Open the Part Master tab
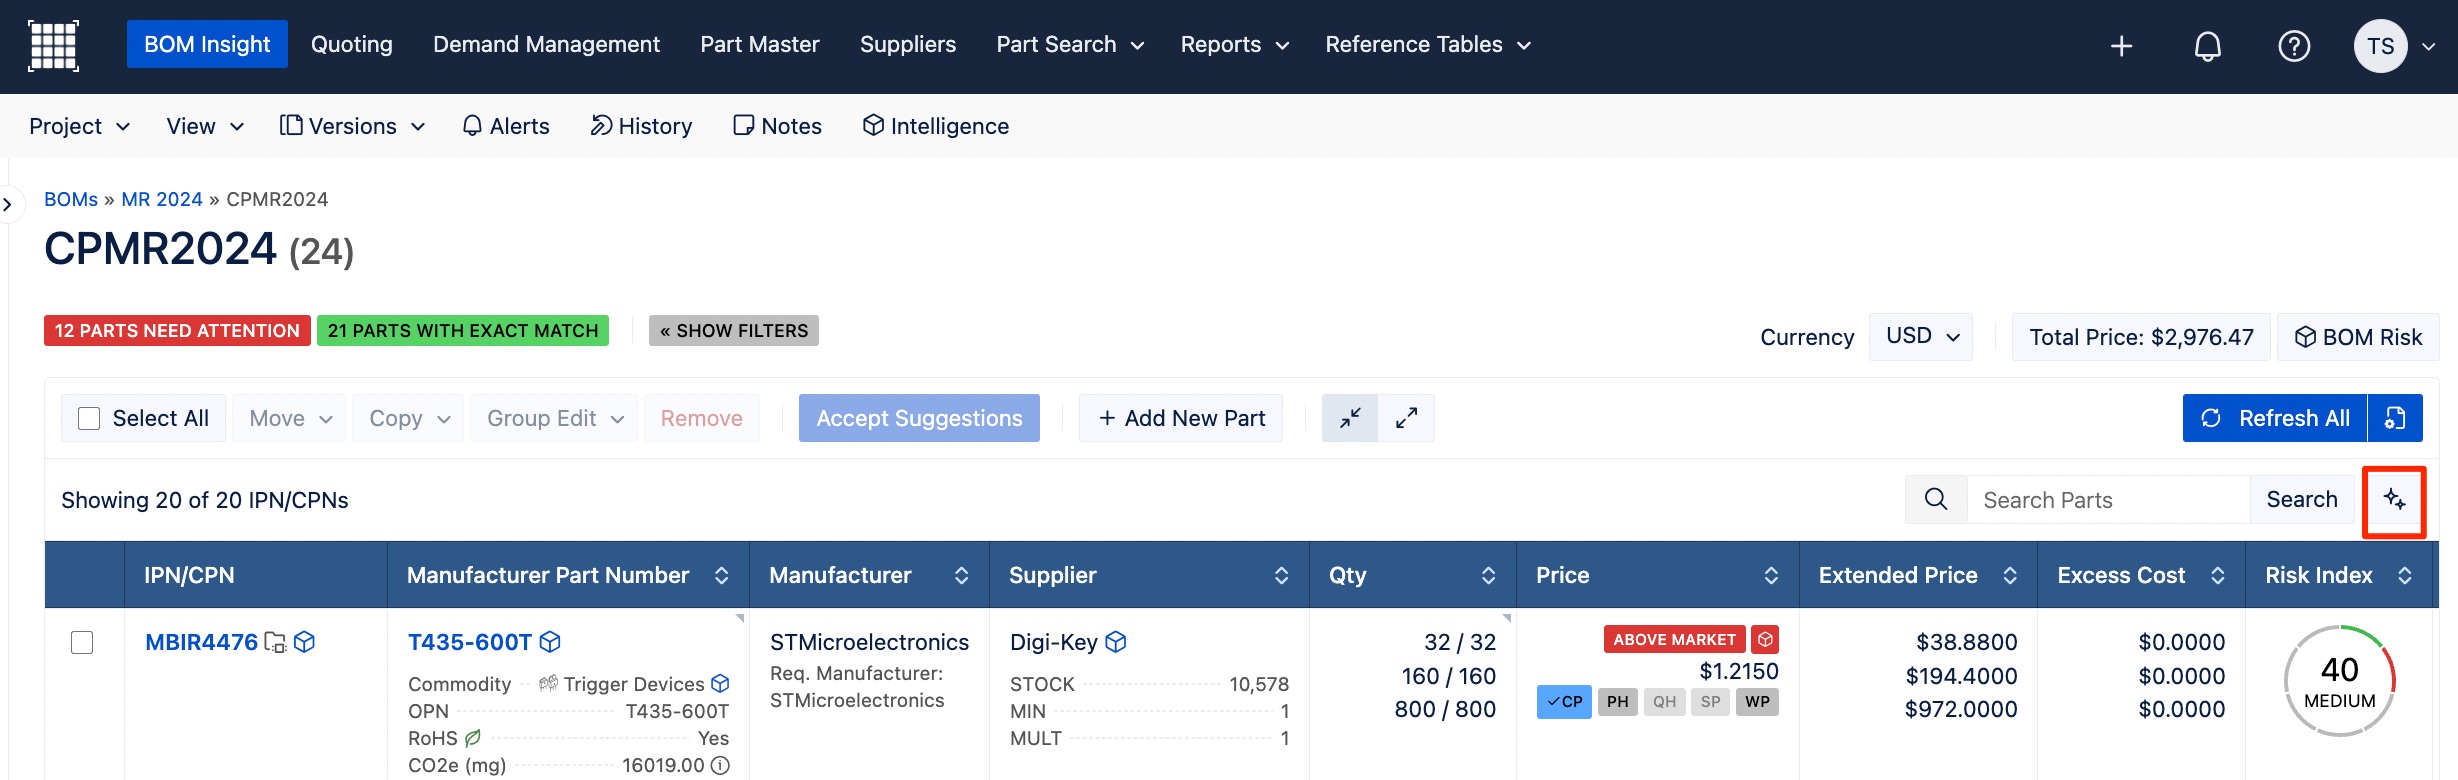Screen dimensions: 2458x780 (x=759, y=45)
